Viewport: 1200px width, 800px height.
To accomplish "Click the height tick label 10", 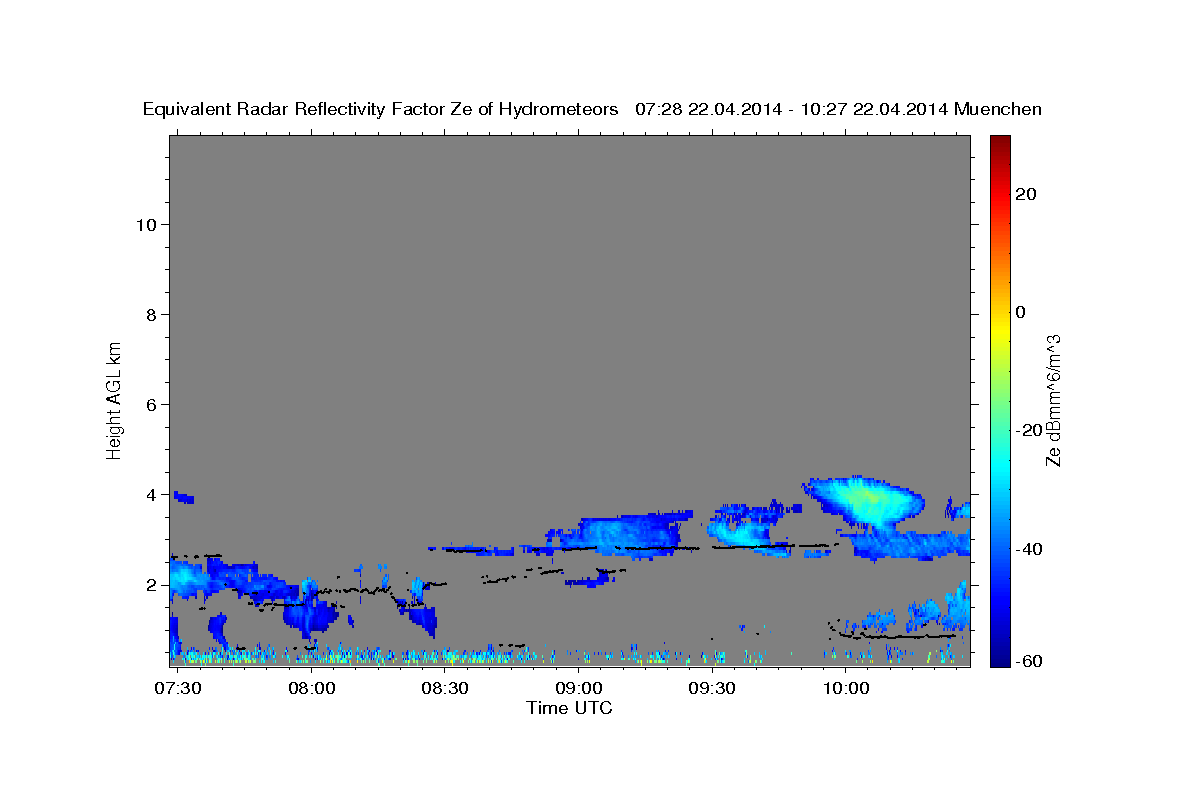I will coord(149,224).
